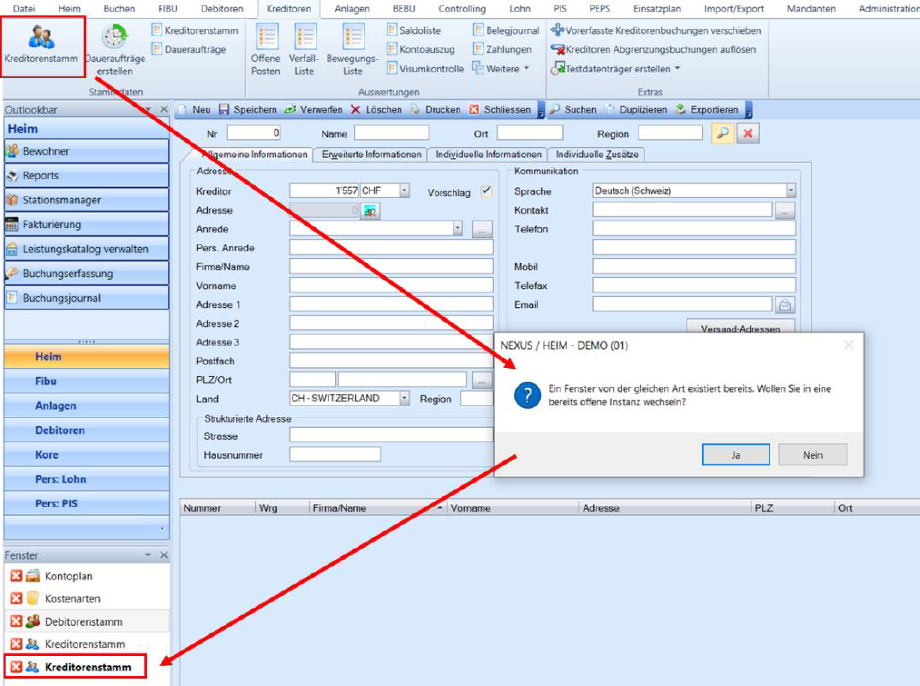
Task: Select Bewohner in the Outlookbar
Action: (86, 151)
